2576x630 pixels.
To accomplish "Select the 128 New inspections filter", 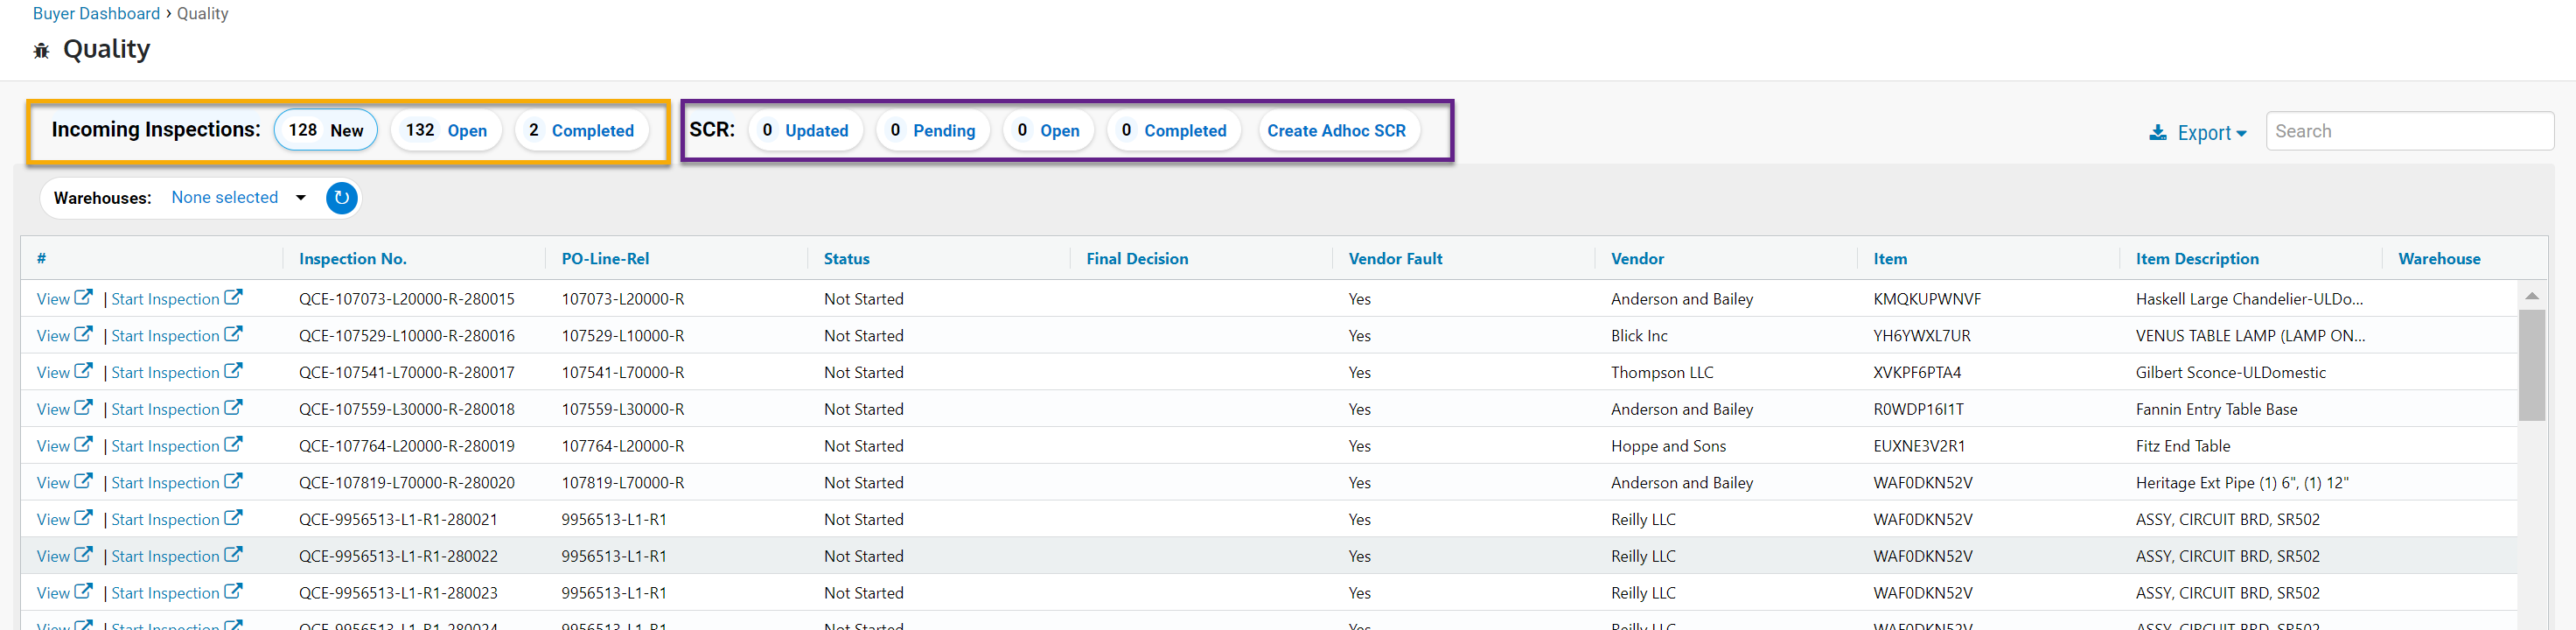I will pos(326,131).
